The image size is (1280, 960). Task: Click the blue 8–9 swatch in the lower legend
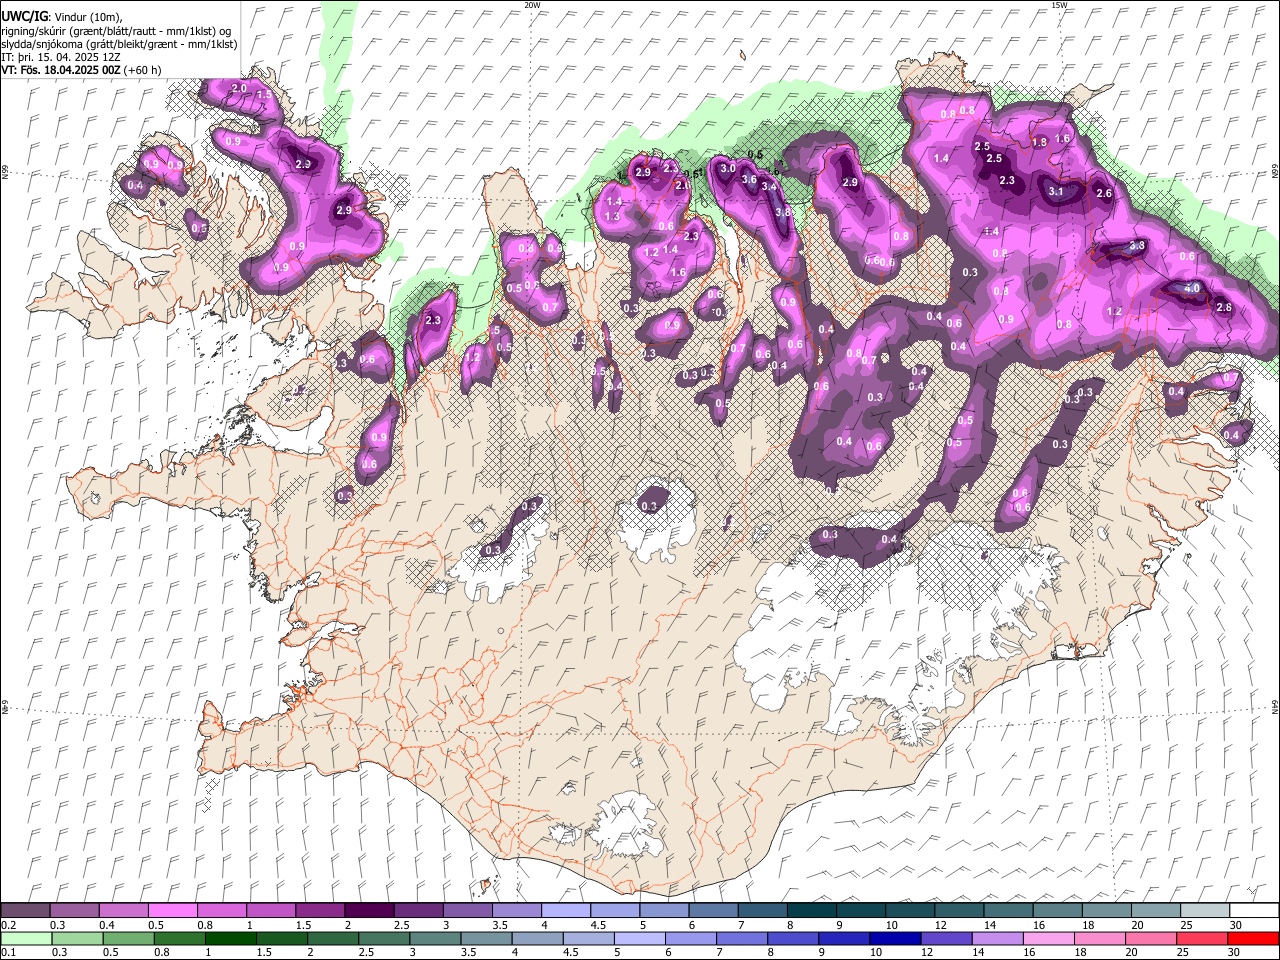click(794, 938)
